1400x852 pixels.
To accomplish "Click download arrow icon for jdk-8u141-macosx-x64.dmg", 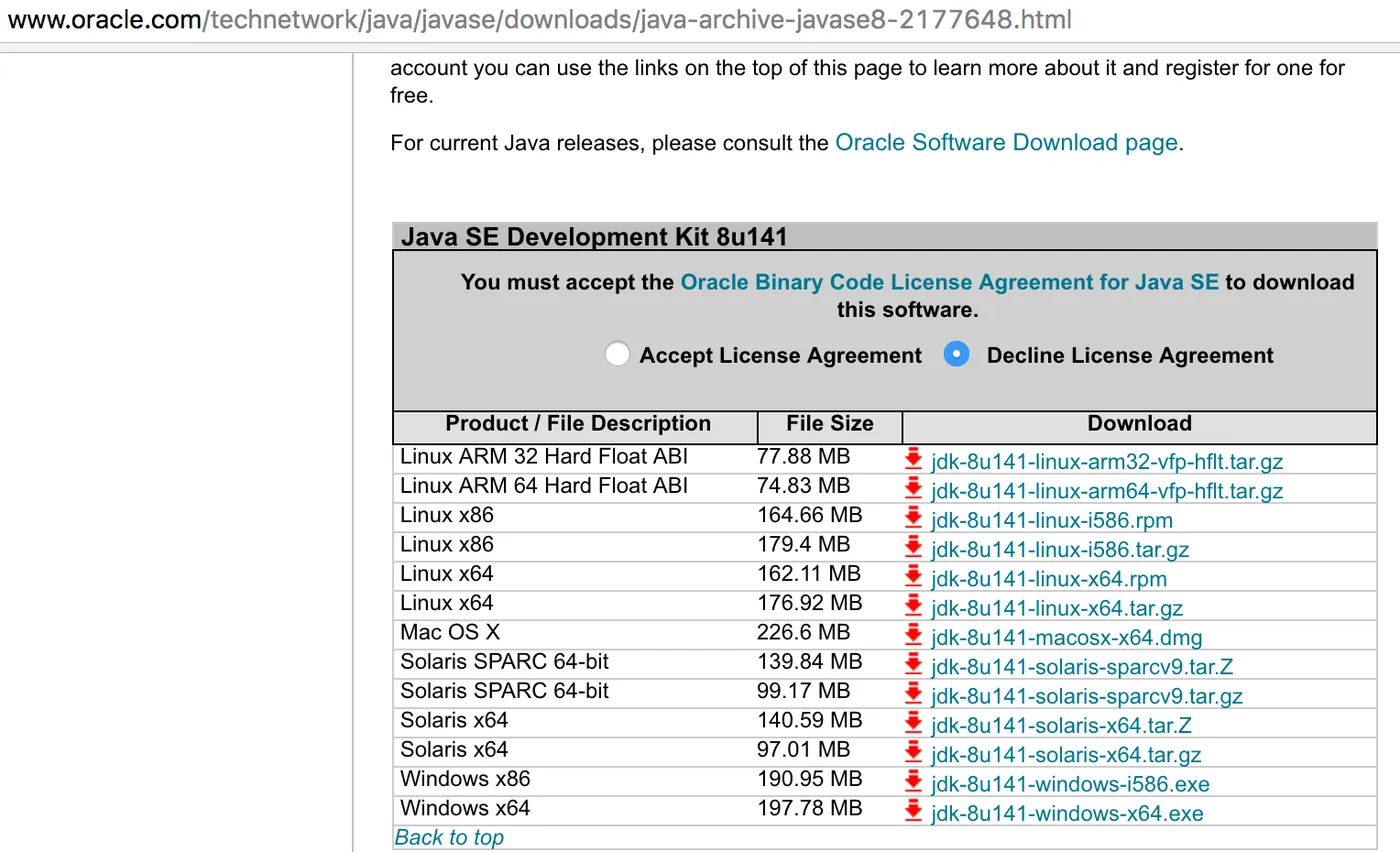I will point(912,635).
